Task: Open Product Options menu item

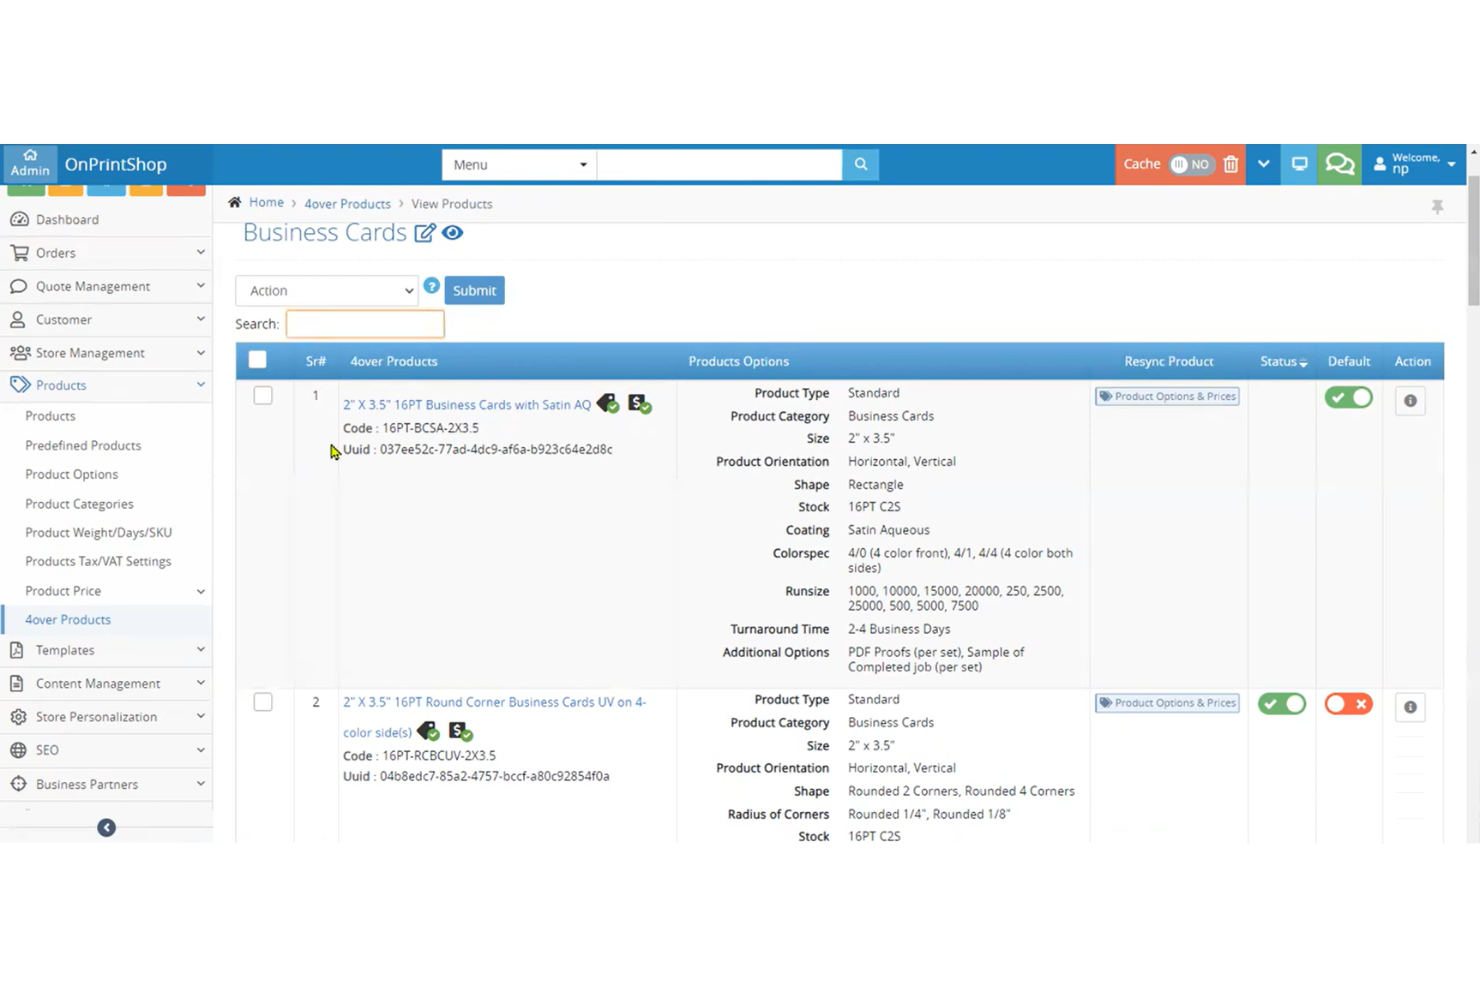Action: point(71,474)
